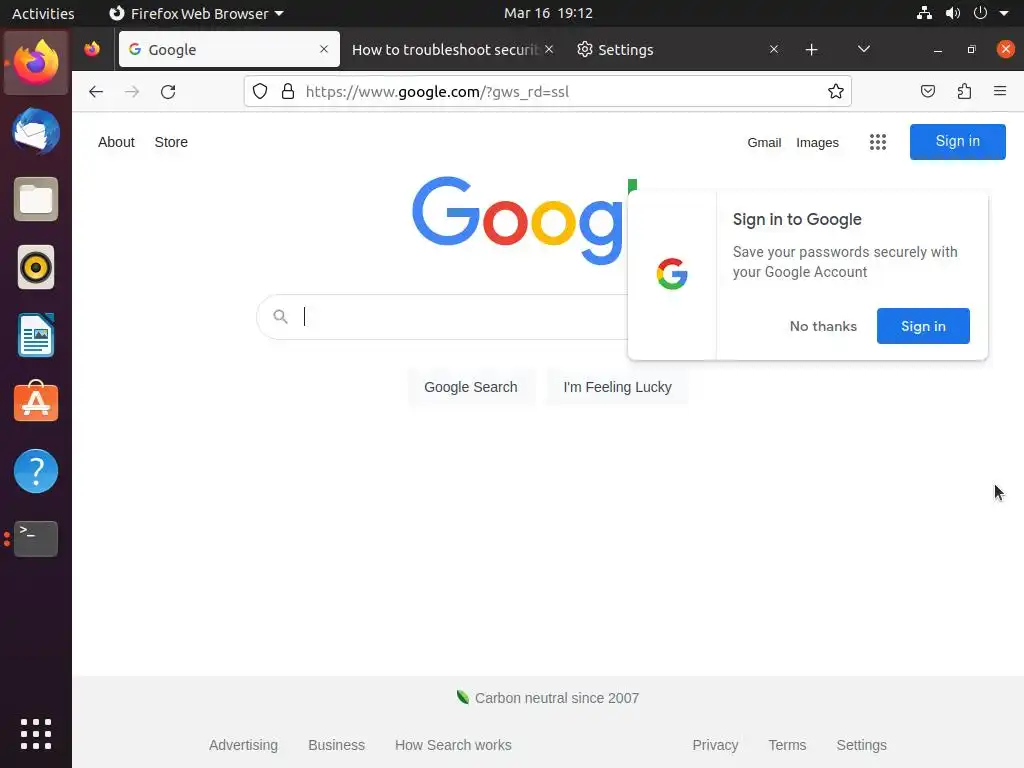Open Ubuntu Software from the dock

click(x=36, y=402)
